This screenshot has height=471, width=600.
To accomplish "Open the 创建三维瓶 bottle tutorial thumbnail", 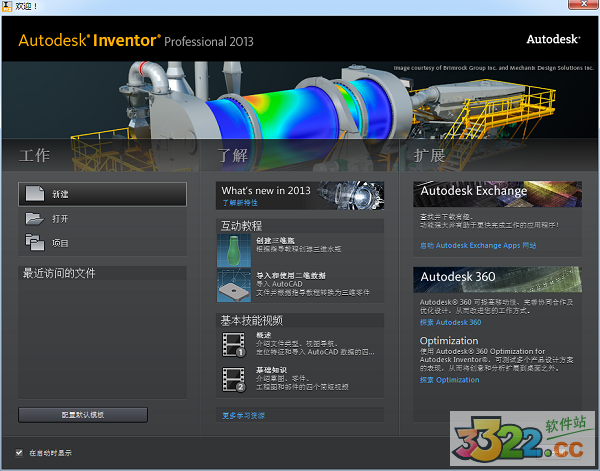I will pos(234,250).
